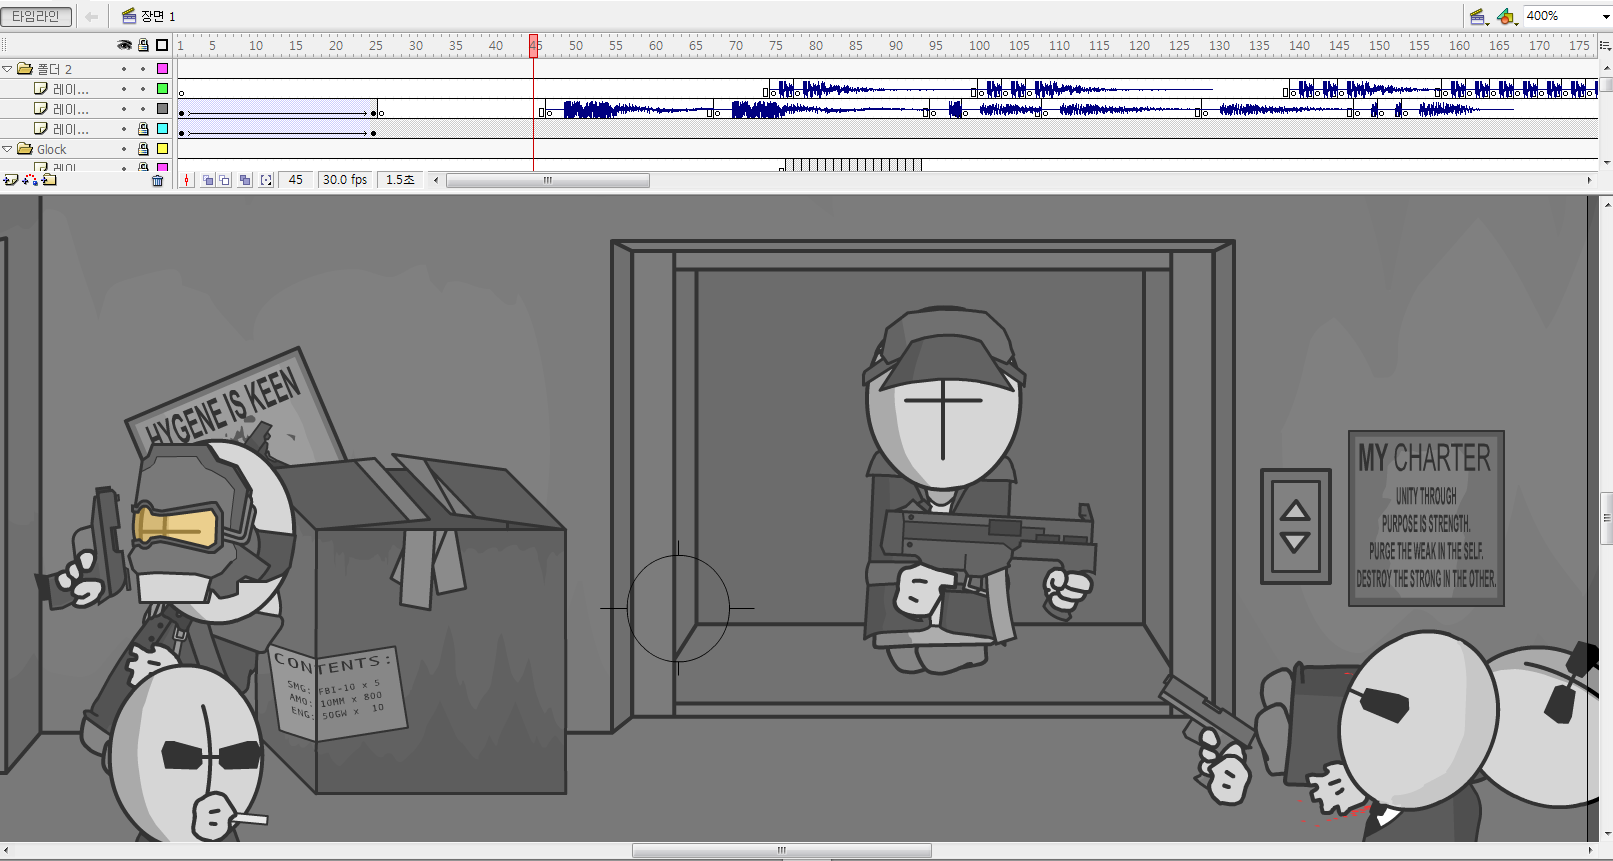Image resolution: width=1613 pixels, height=861 pixels.
Task: Click the Center Frame button
Action: [187, 180]
